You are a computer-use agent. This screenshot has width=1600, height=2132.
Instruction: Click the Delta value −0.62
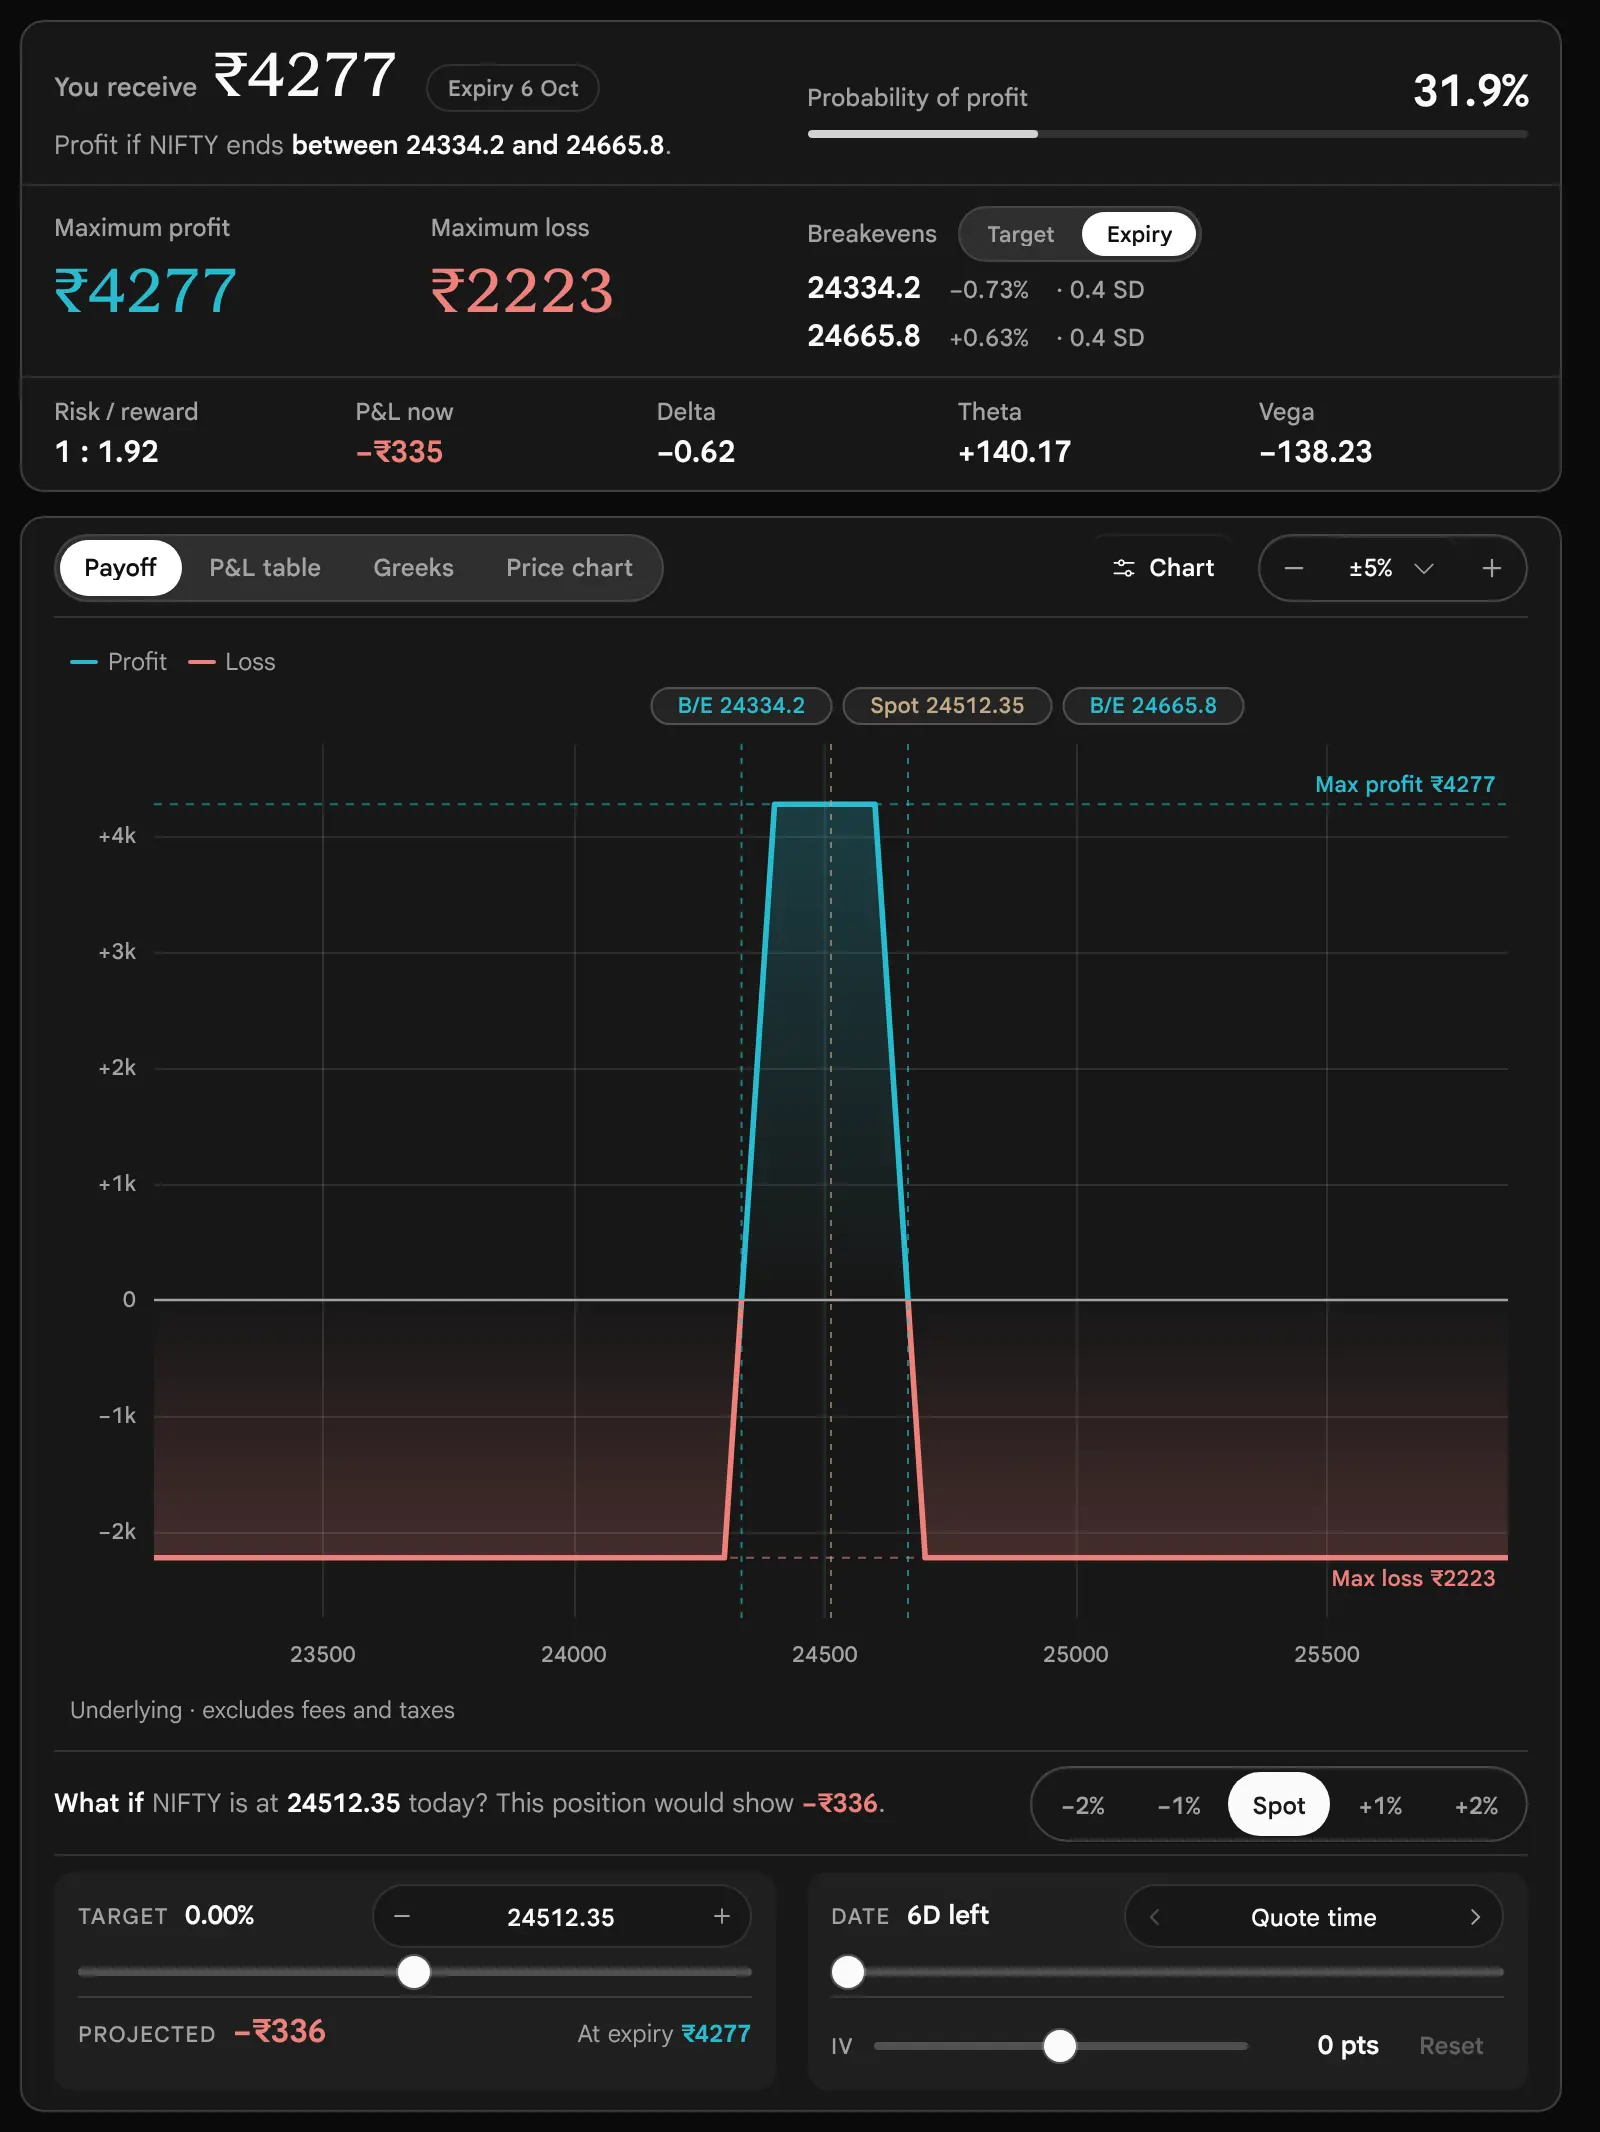click(695, 452)
